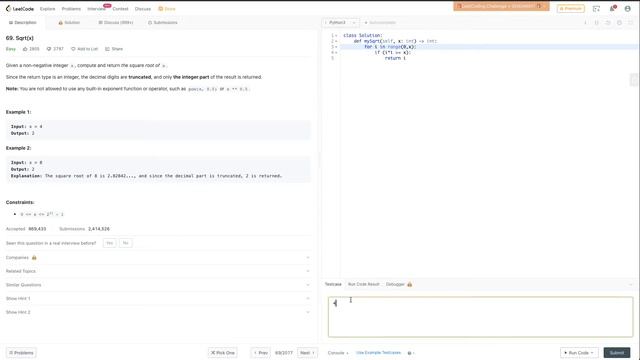Expand the Related Topics section
This screenshot has width=640, height=360.
tap(158, 271)
